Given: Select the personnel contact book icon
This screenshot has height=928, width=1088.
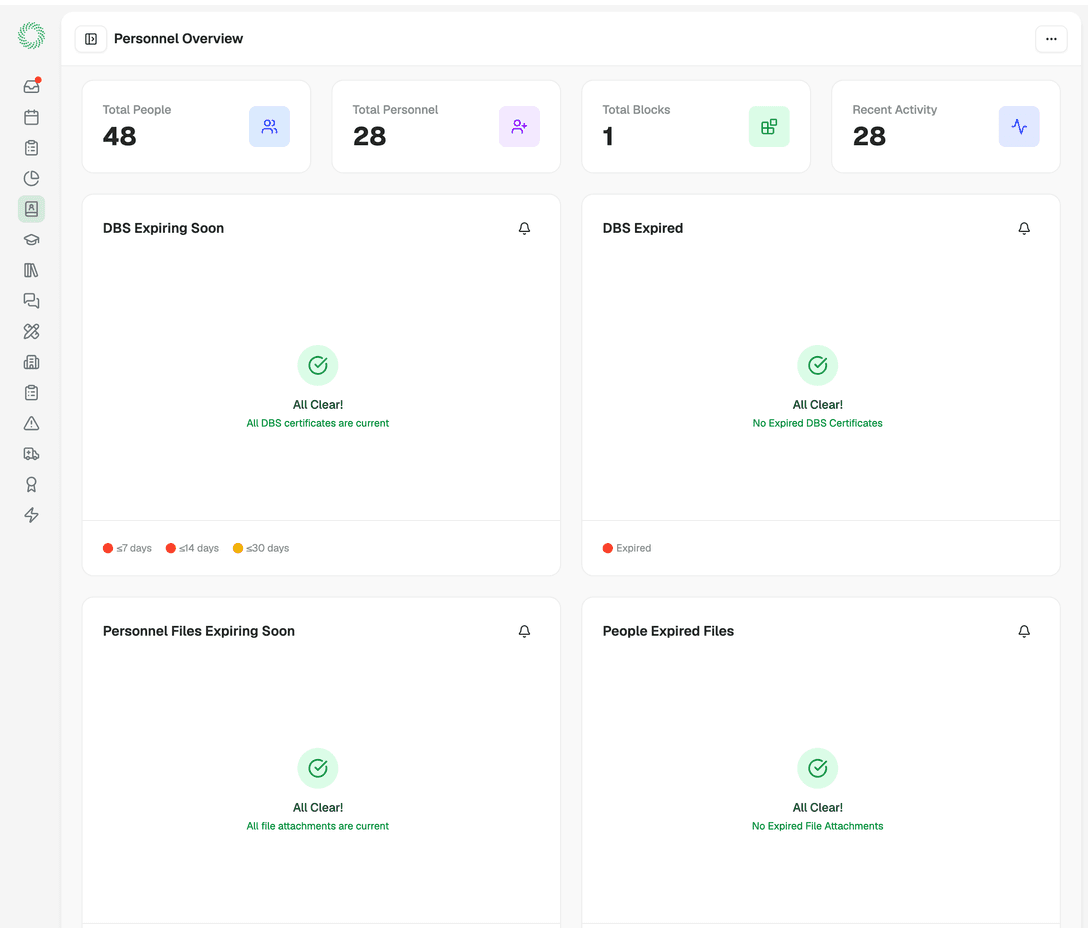Looking at the screenshot, I should click(31, 209).
